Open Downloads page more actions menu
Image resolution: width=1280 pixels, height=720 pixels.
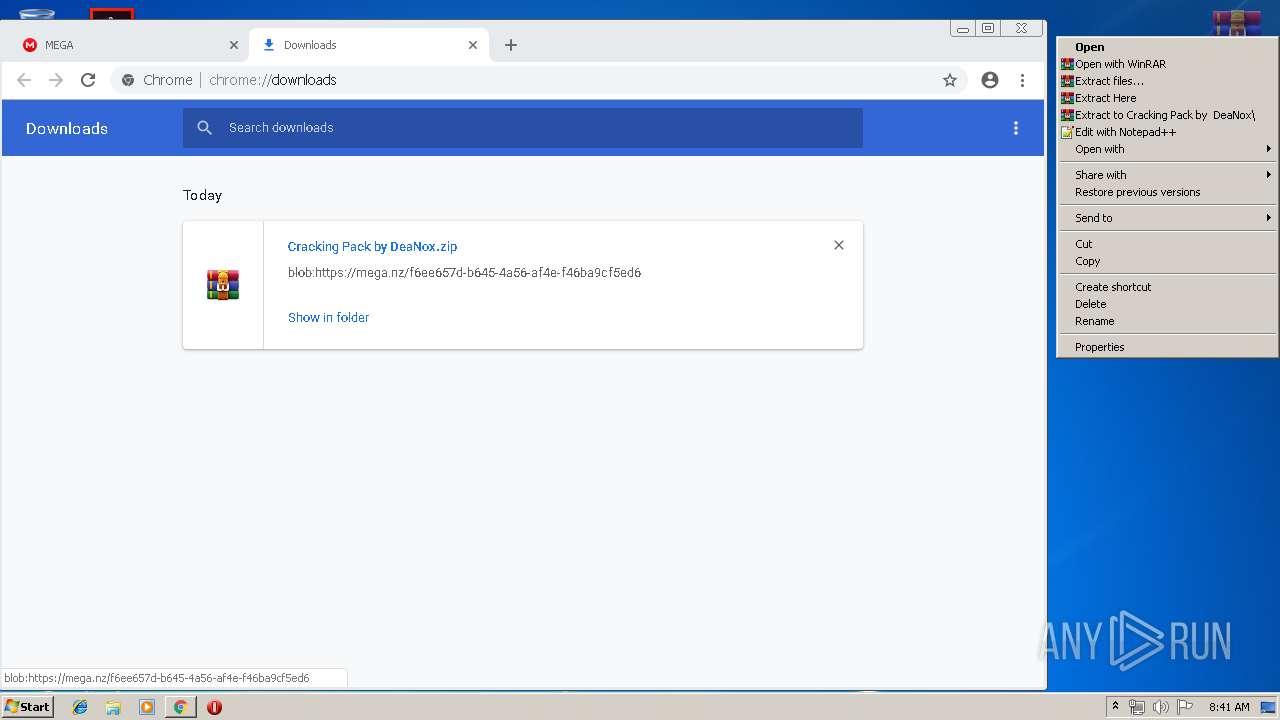(x=1016, y=128)
